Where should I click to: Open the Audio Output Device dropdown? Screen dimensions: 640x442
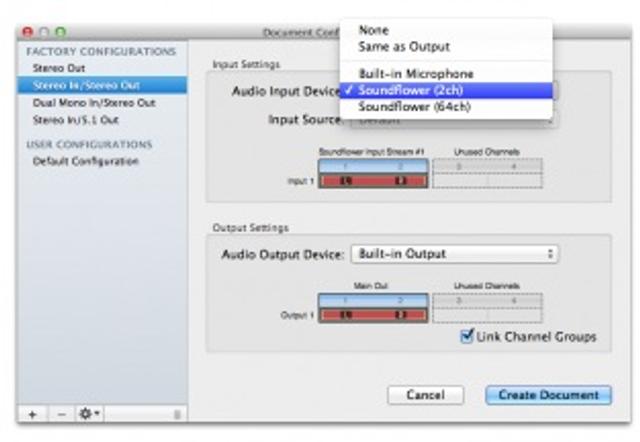[x=454, y=254]
